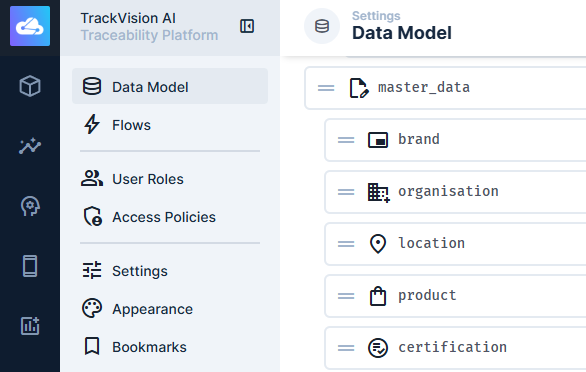Click the Data Model page heading
The width and height of the screenshot is (586, 372).
tap(402, 33)
